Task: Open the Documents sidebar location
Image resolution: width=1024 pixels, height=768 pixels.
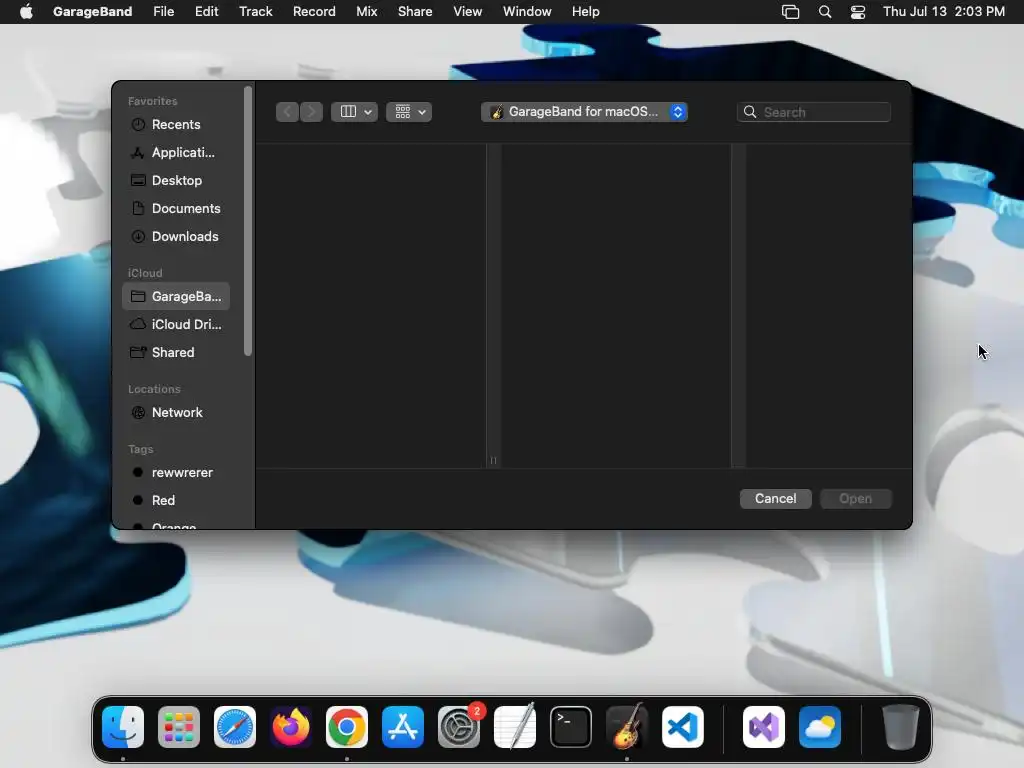Action: [176, 208]
